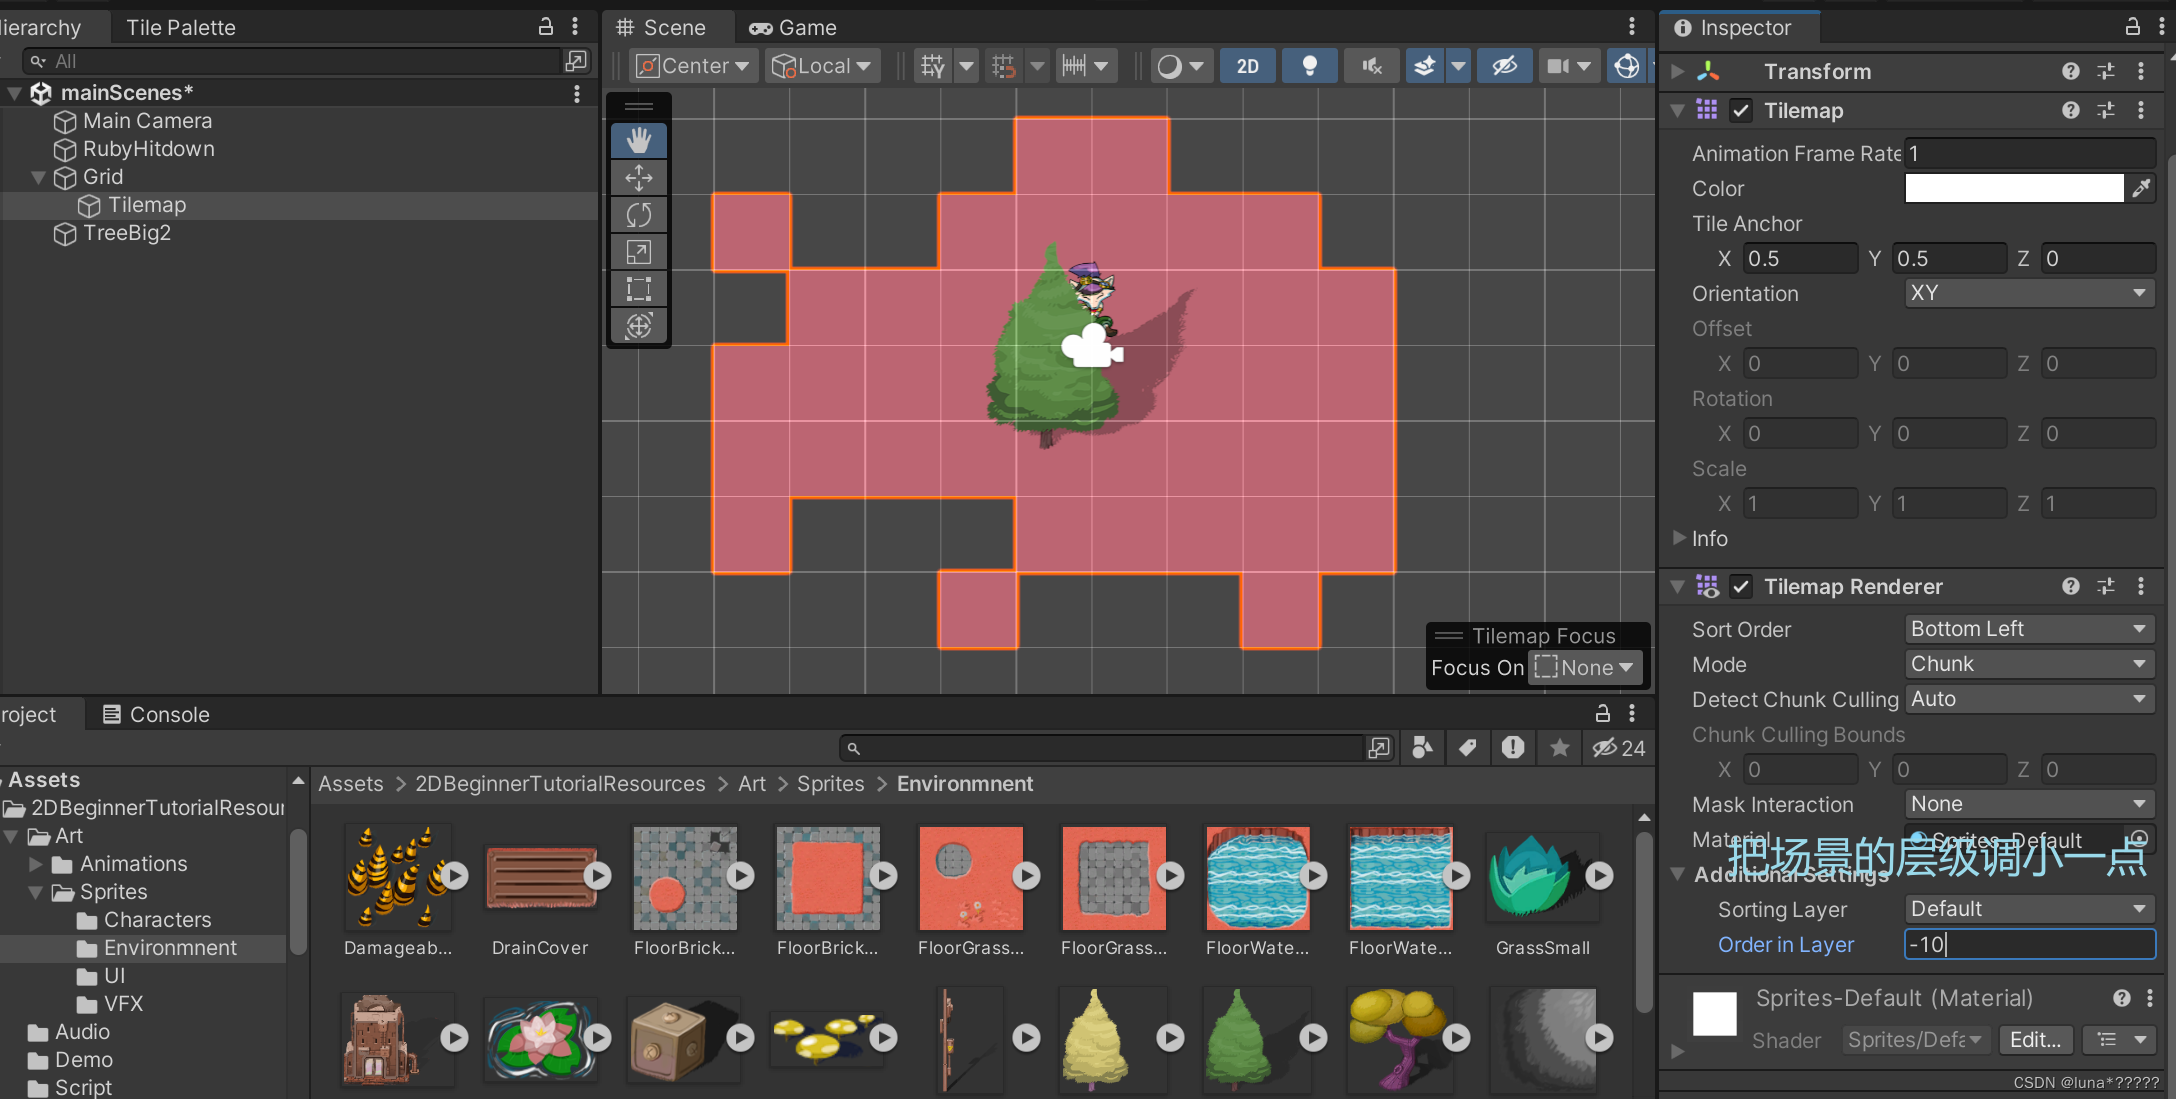Switch to the Game tab

(x=793, y=28)
